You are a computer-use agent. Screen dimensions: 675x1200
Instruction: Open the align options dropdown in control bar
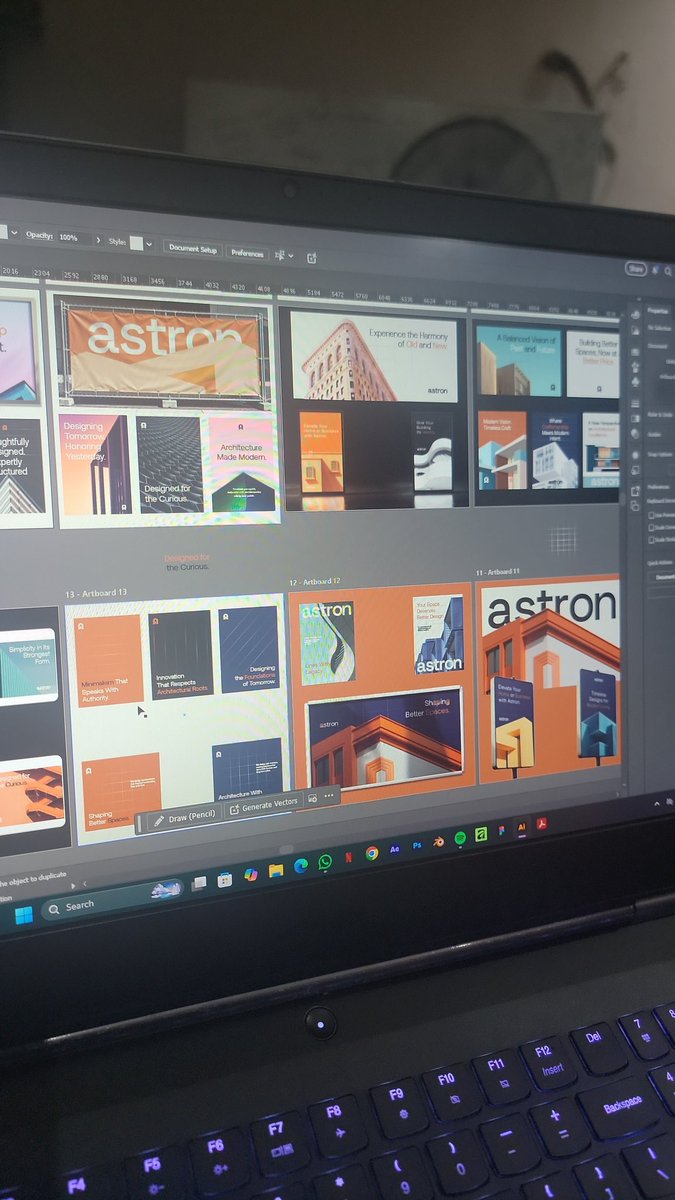coord(291,255)
